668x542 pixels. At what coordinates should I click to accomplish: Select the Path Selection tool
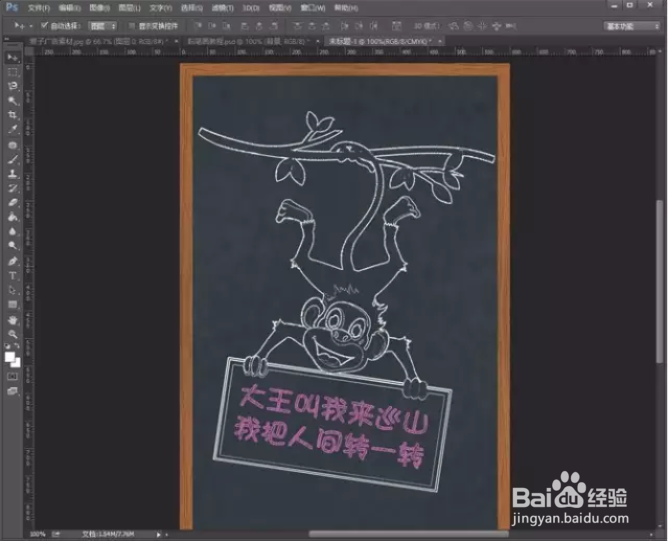(x=12, y=290)
